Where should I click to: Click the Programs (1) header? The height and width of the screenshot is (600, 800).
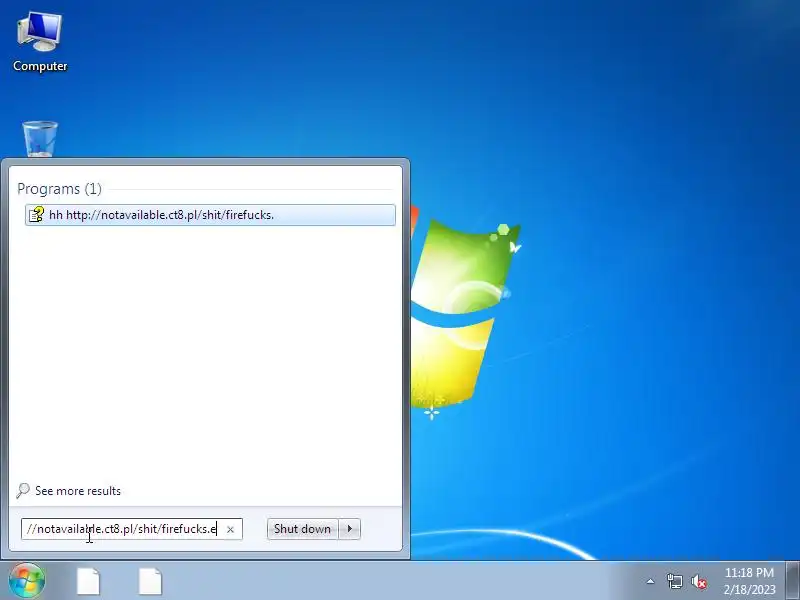[x=59, y=189]
